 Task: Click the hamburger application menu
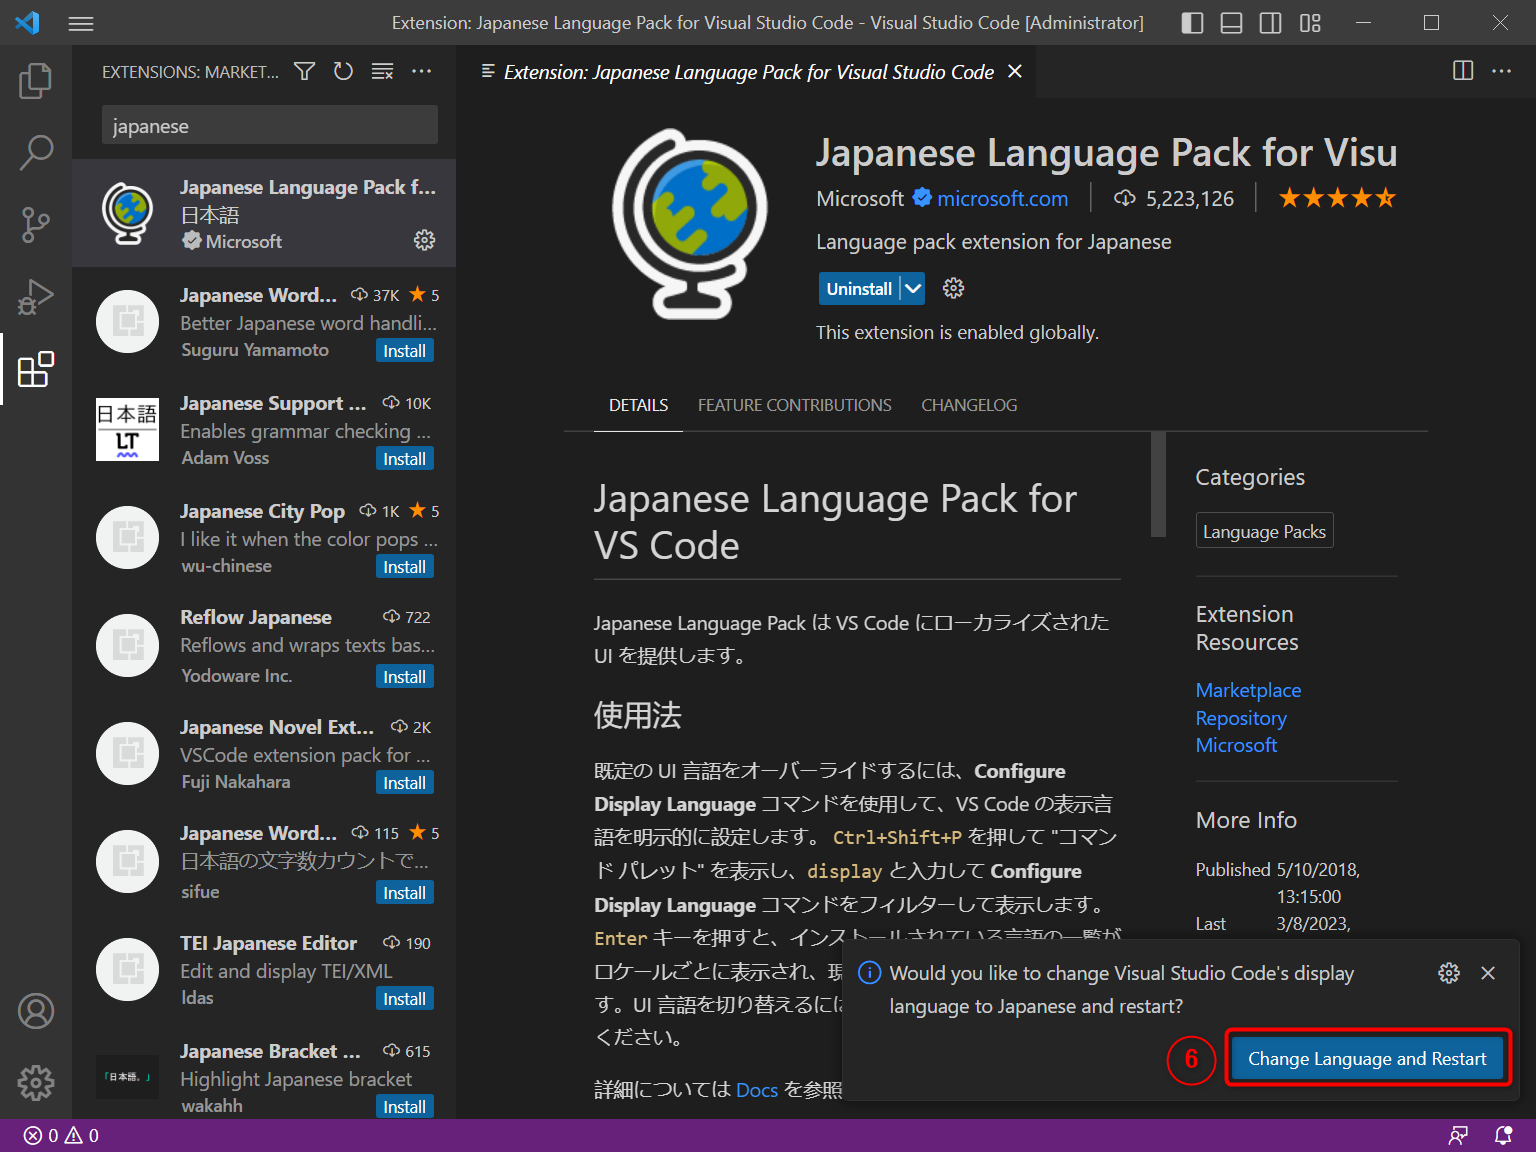[81, 23]
